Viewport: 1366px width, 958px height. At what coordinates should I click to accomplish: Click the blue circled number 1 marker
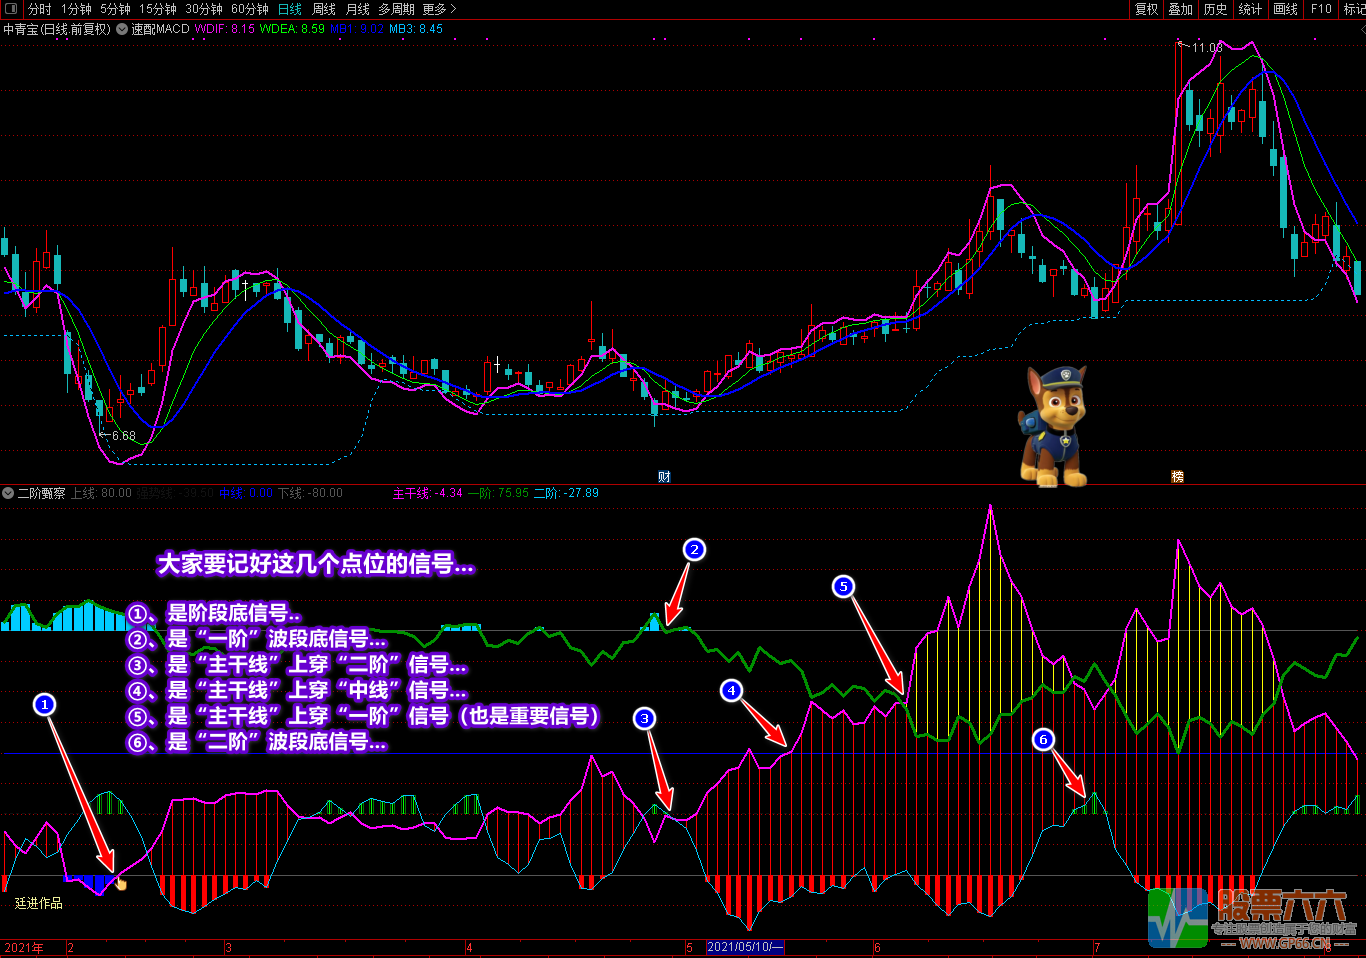pyautogui.click(x=44, y=705)
